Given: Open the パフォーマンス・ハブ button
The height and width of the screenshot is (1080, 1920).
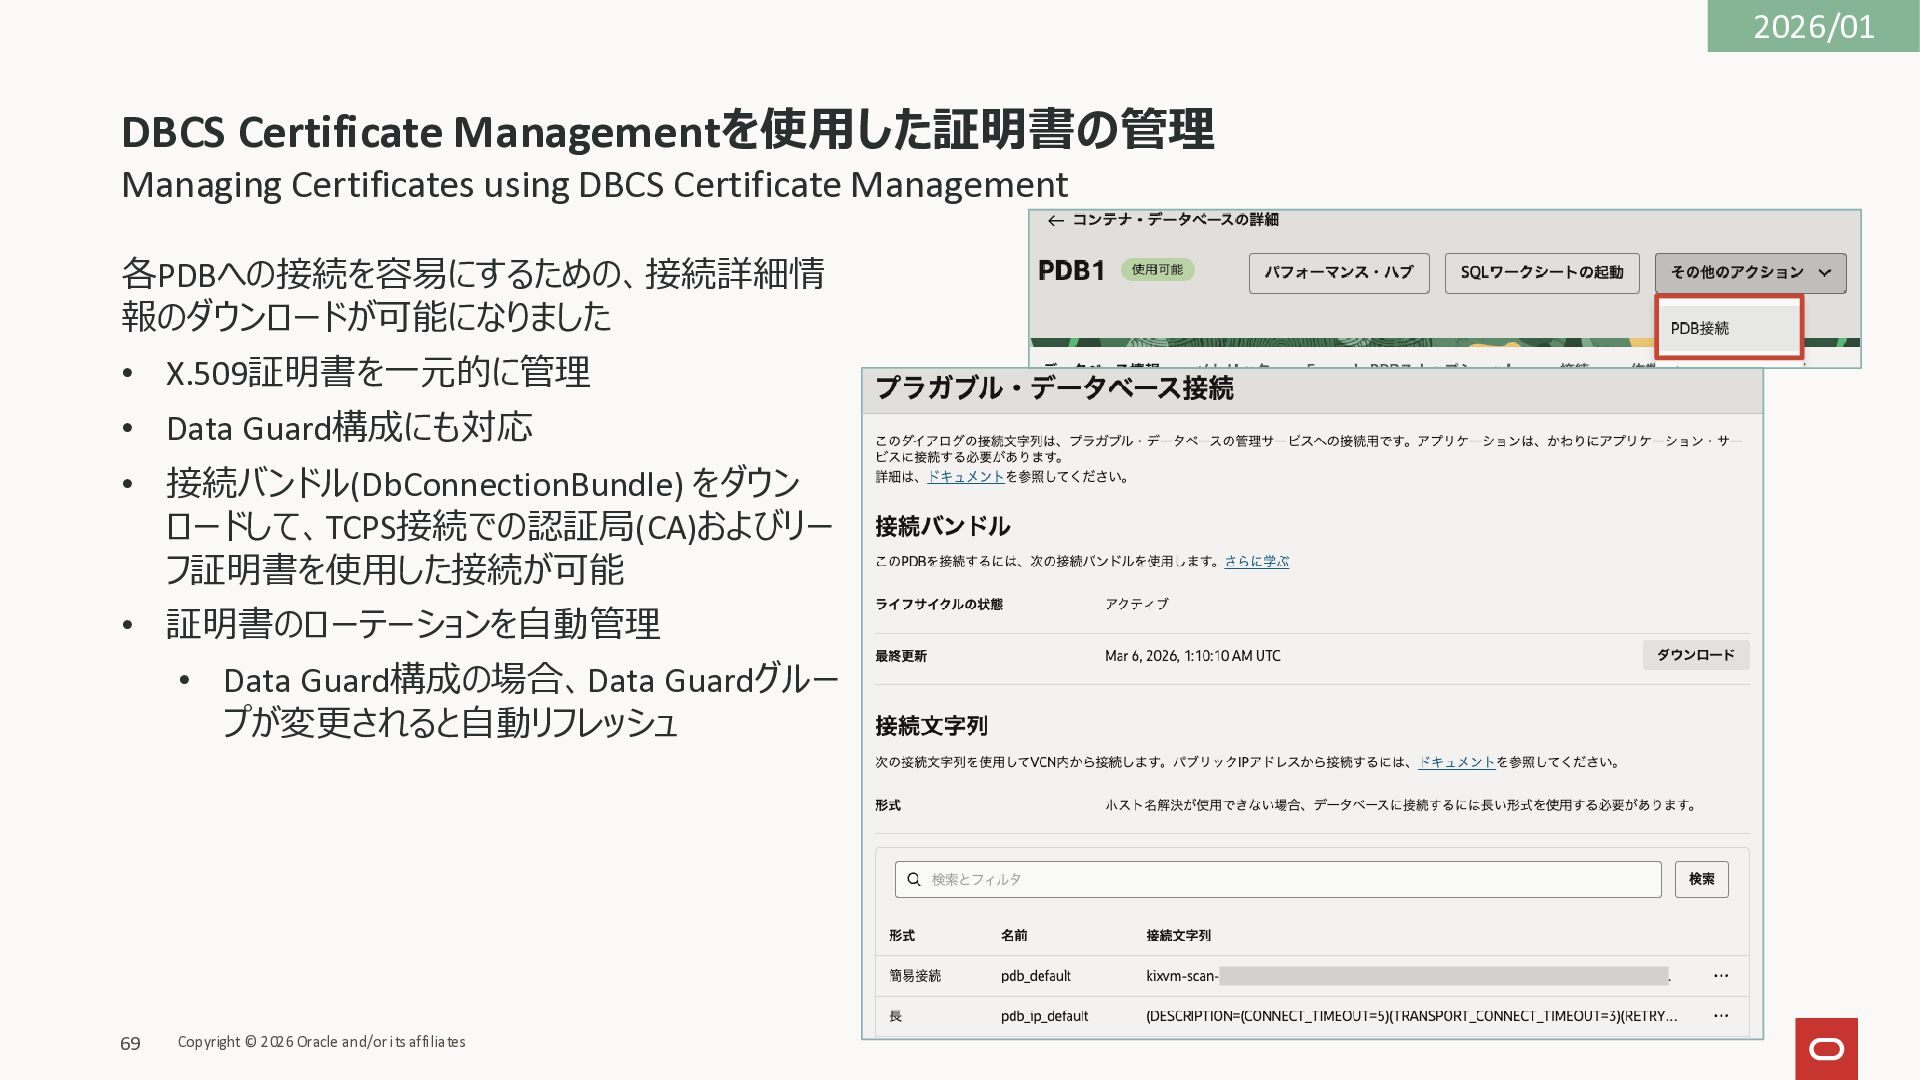Looking at the screenshot, I should coord(1338,273).
